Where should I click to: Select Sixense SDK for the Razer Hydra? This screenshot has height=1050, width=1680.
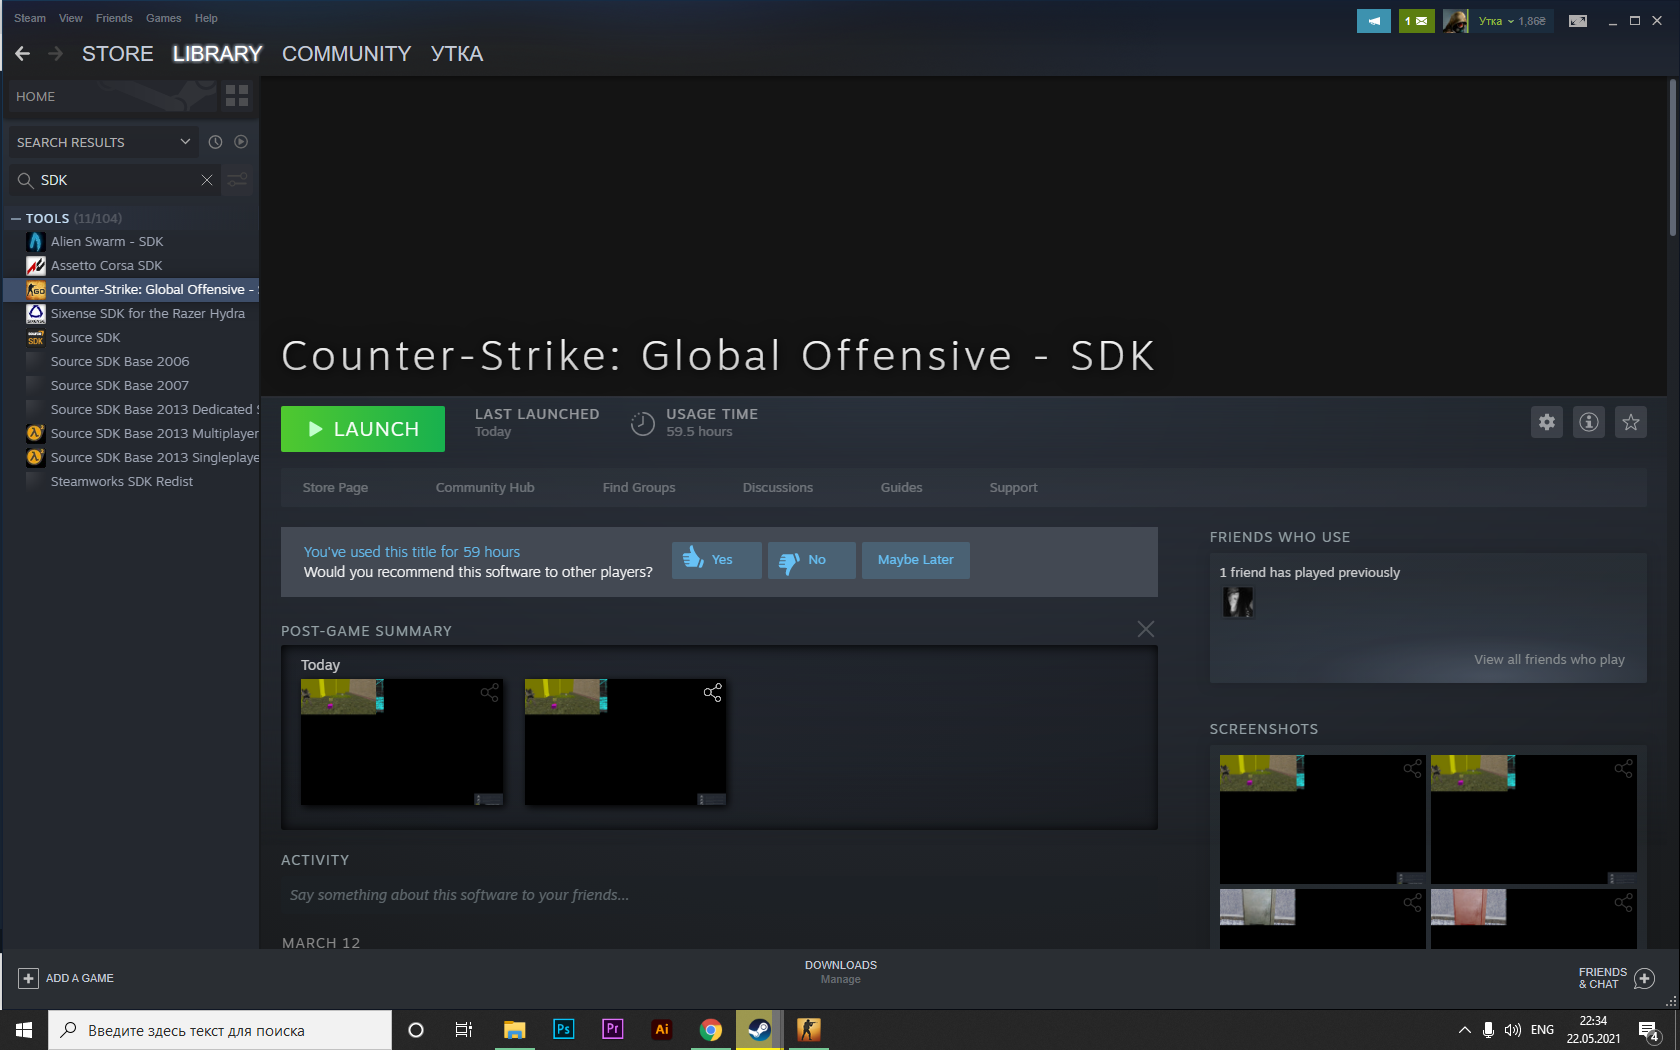[131, 314]
